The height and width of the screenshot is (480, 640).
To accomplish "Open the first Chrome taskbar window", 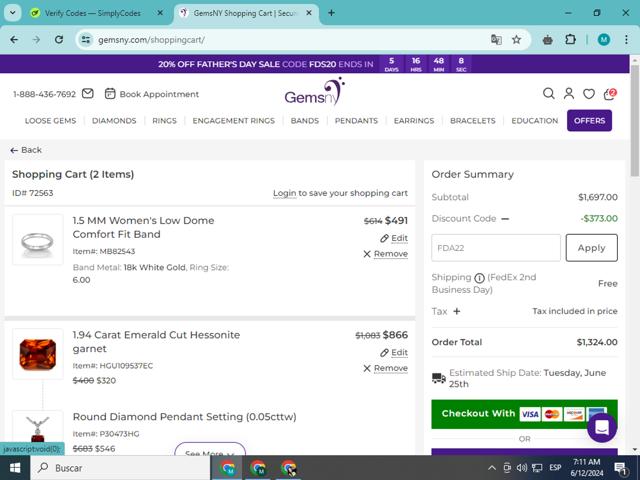I will 228,468.
